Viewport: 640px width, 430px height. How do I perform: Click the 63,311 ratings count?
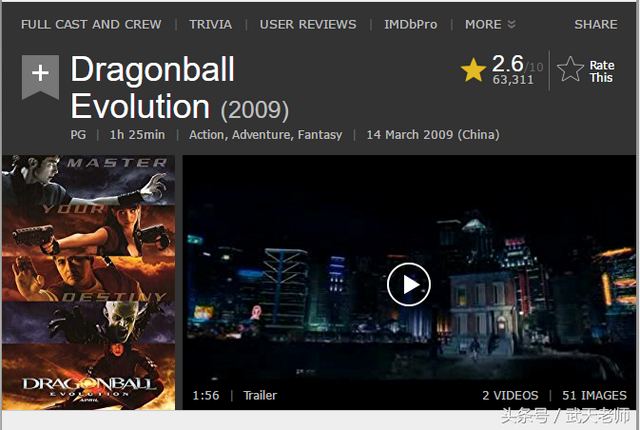pyautogui.click(x=513, y=80)
